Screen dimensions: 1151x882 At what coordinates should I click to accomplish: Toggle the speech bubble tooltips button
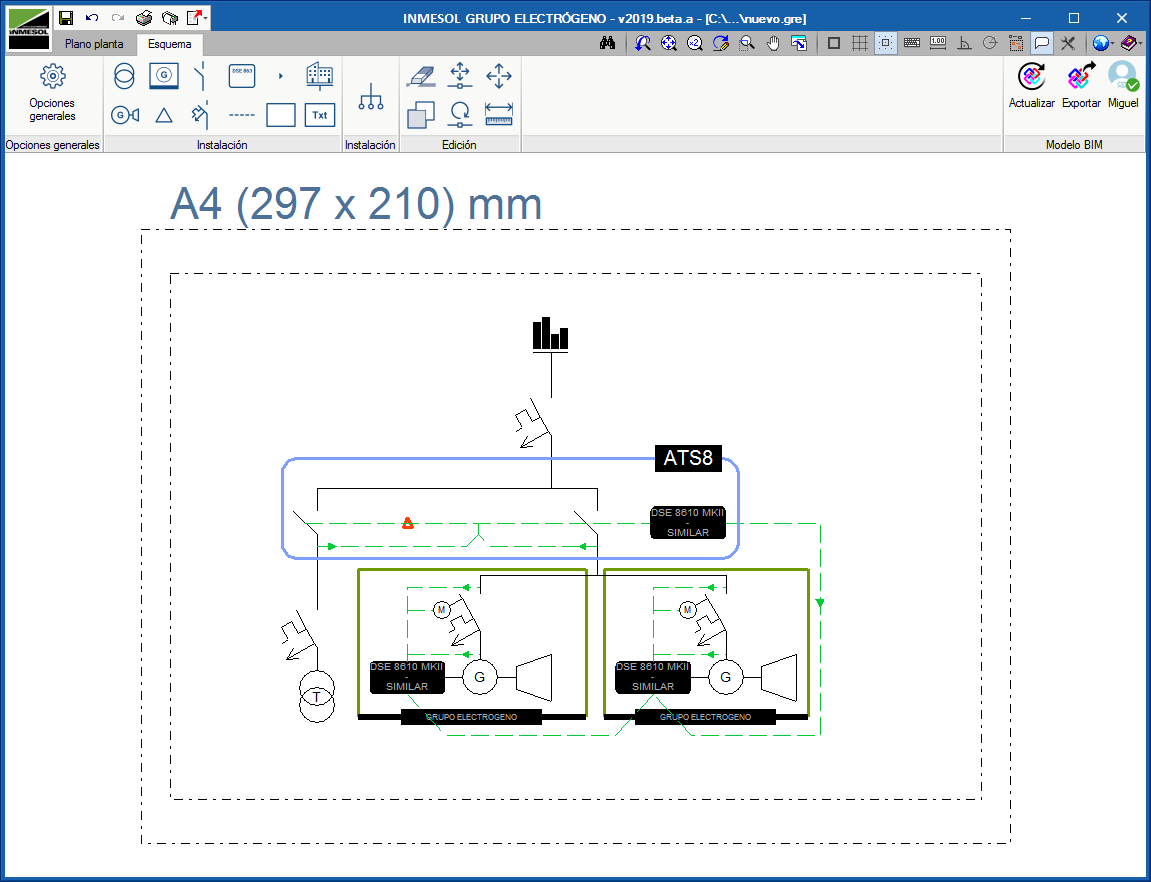click(1042, 43)
